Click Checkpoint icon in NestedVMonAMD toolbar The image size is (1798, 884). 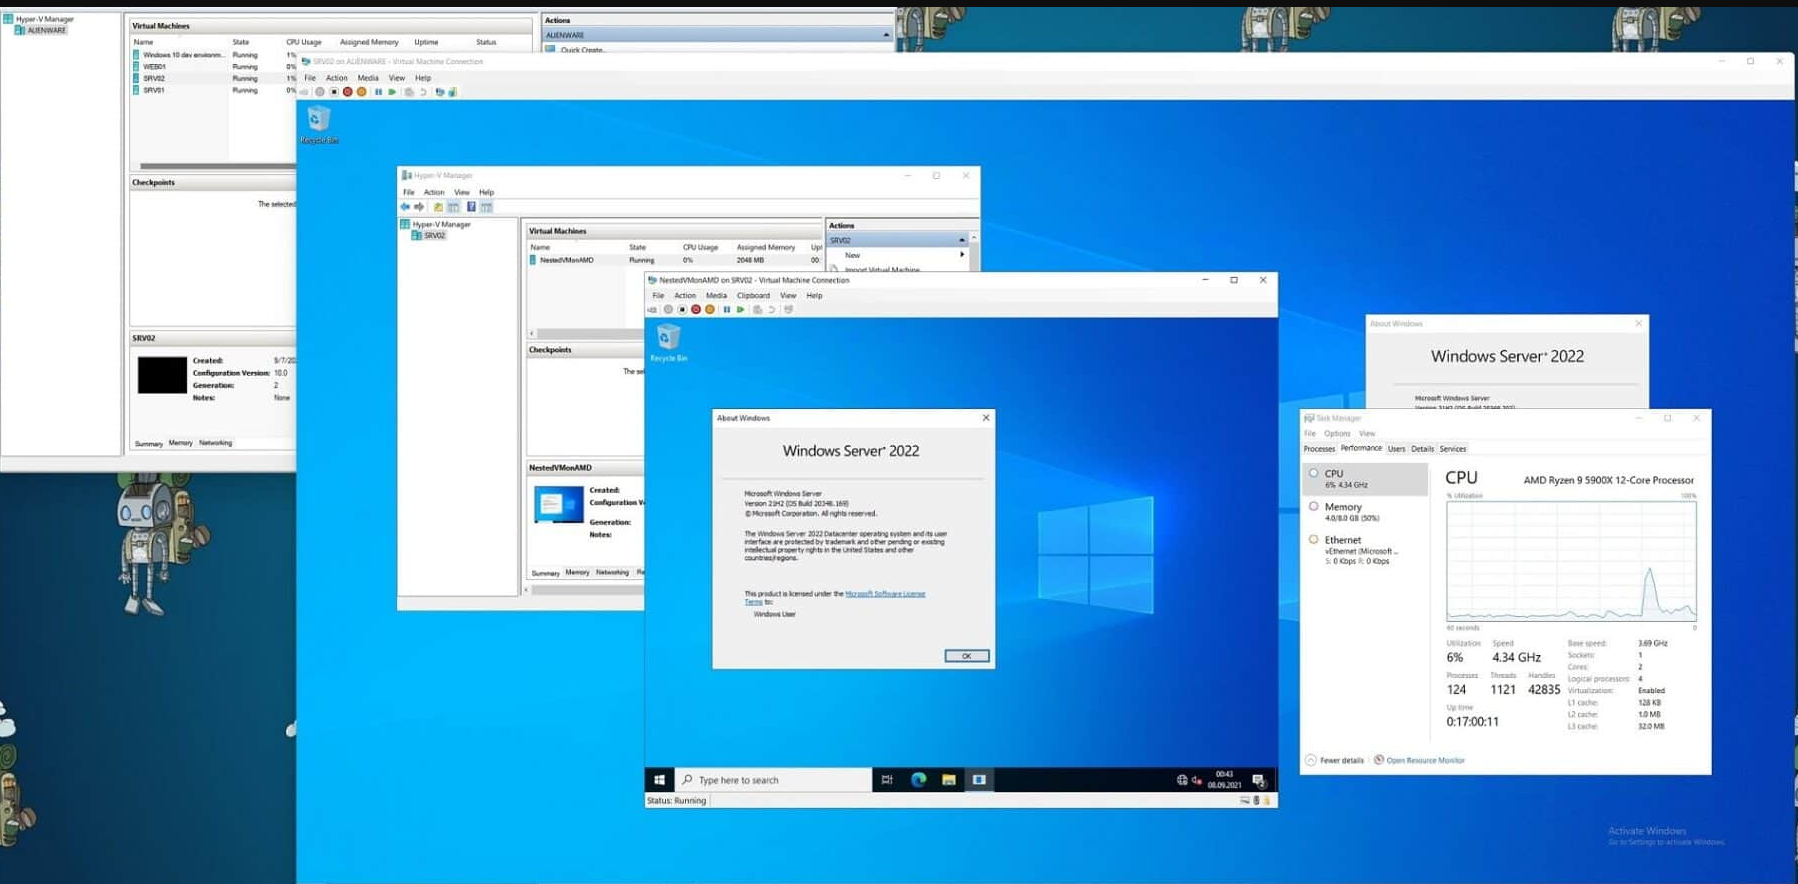click(x=757, y=310)
